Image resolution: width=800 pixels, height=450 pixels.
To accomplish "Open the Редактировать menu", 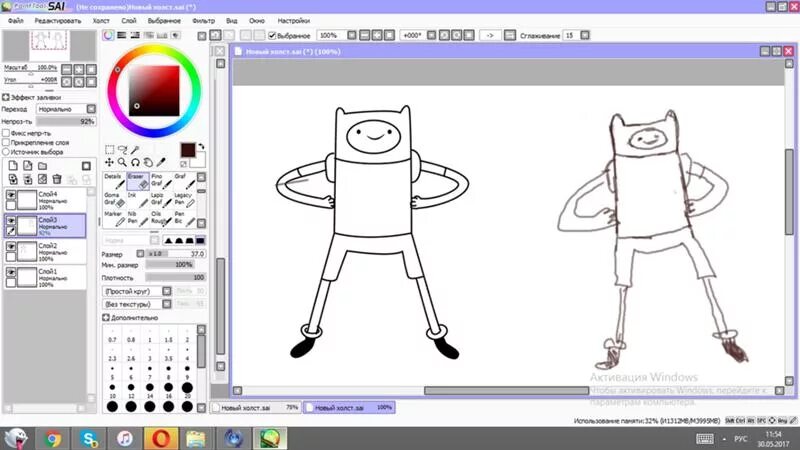I will [58, 21].
